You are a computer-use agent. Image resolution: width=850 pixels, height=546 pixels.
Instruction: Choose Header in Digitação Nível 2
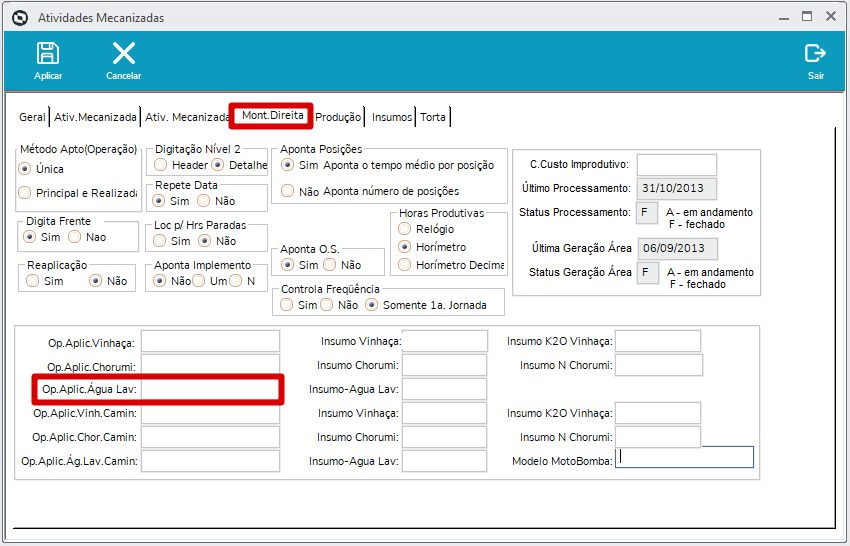coord(160,165)
